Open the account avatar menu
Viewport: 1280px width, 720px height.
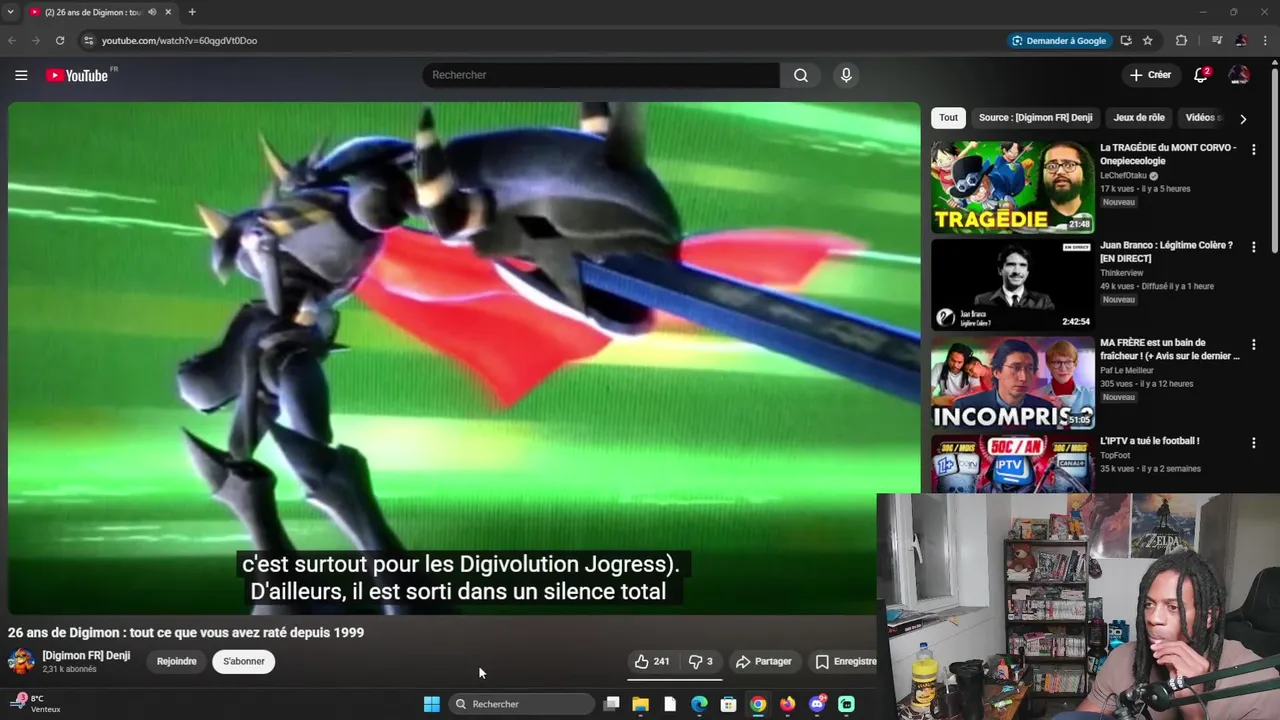[1239, 75]
